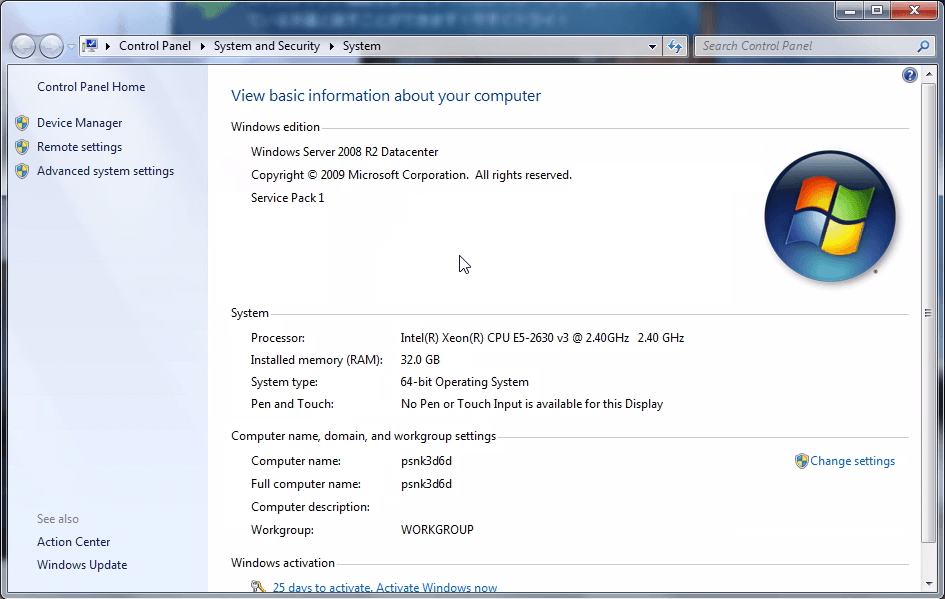945x599 pixels.
Task: Expand arrow after System and Security
Action: coord(331,46)
